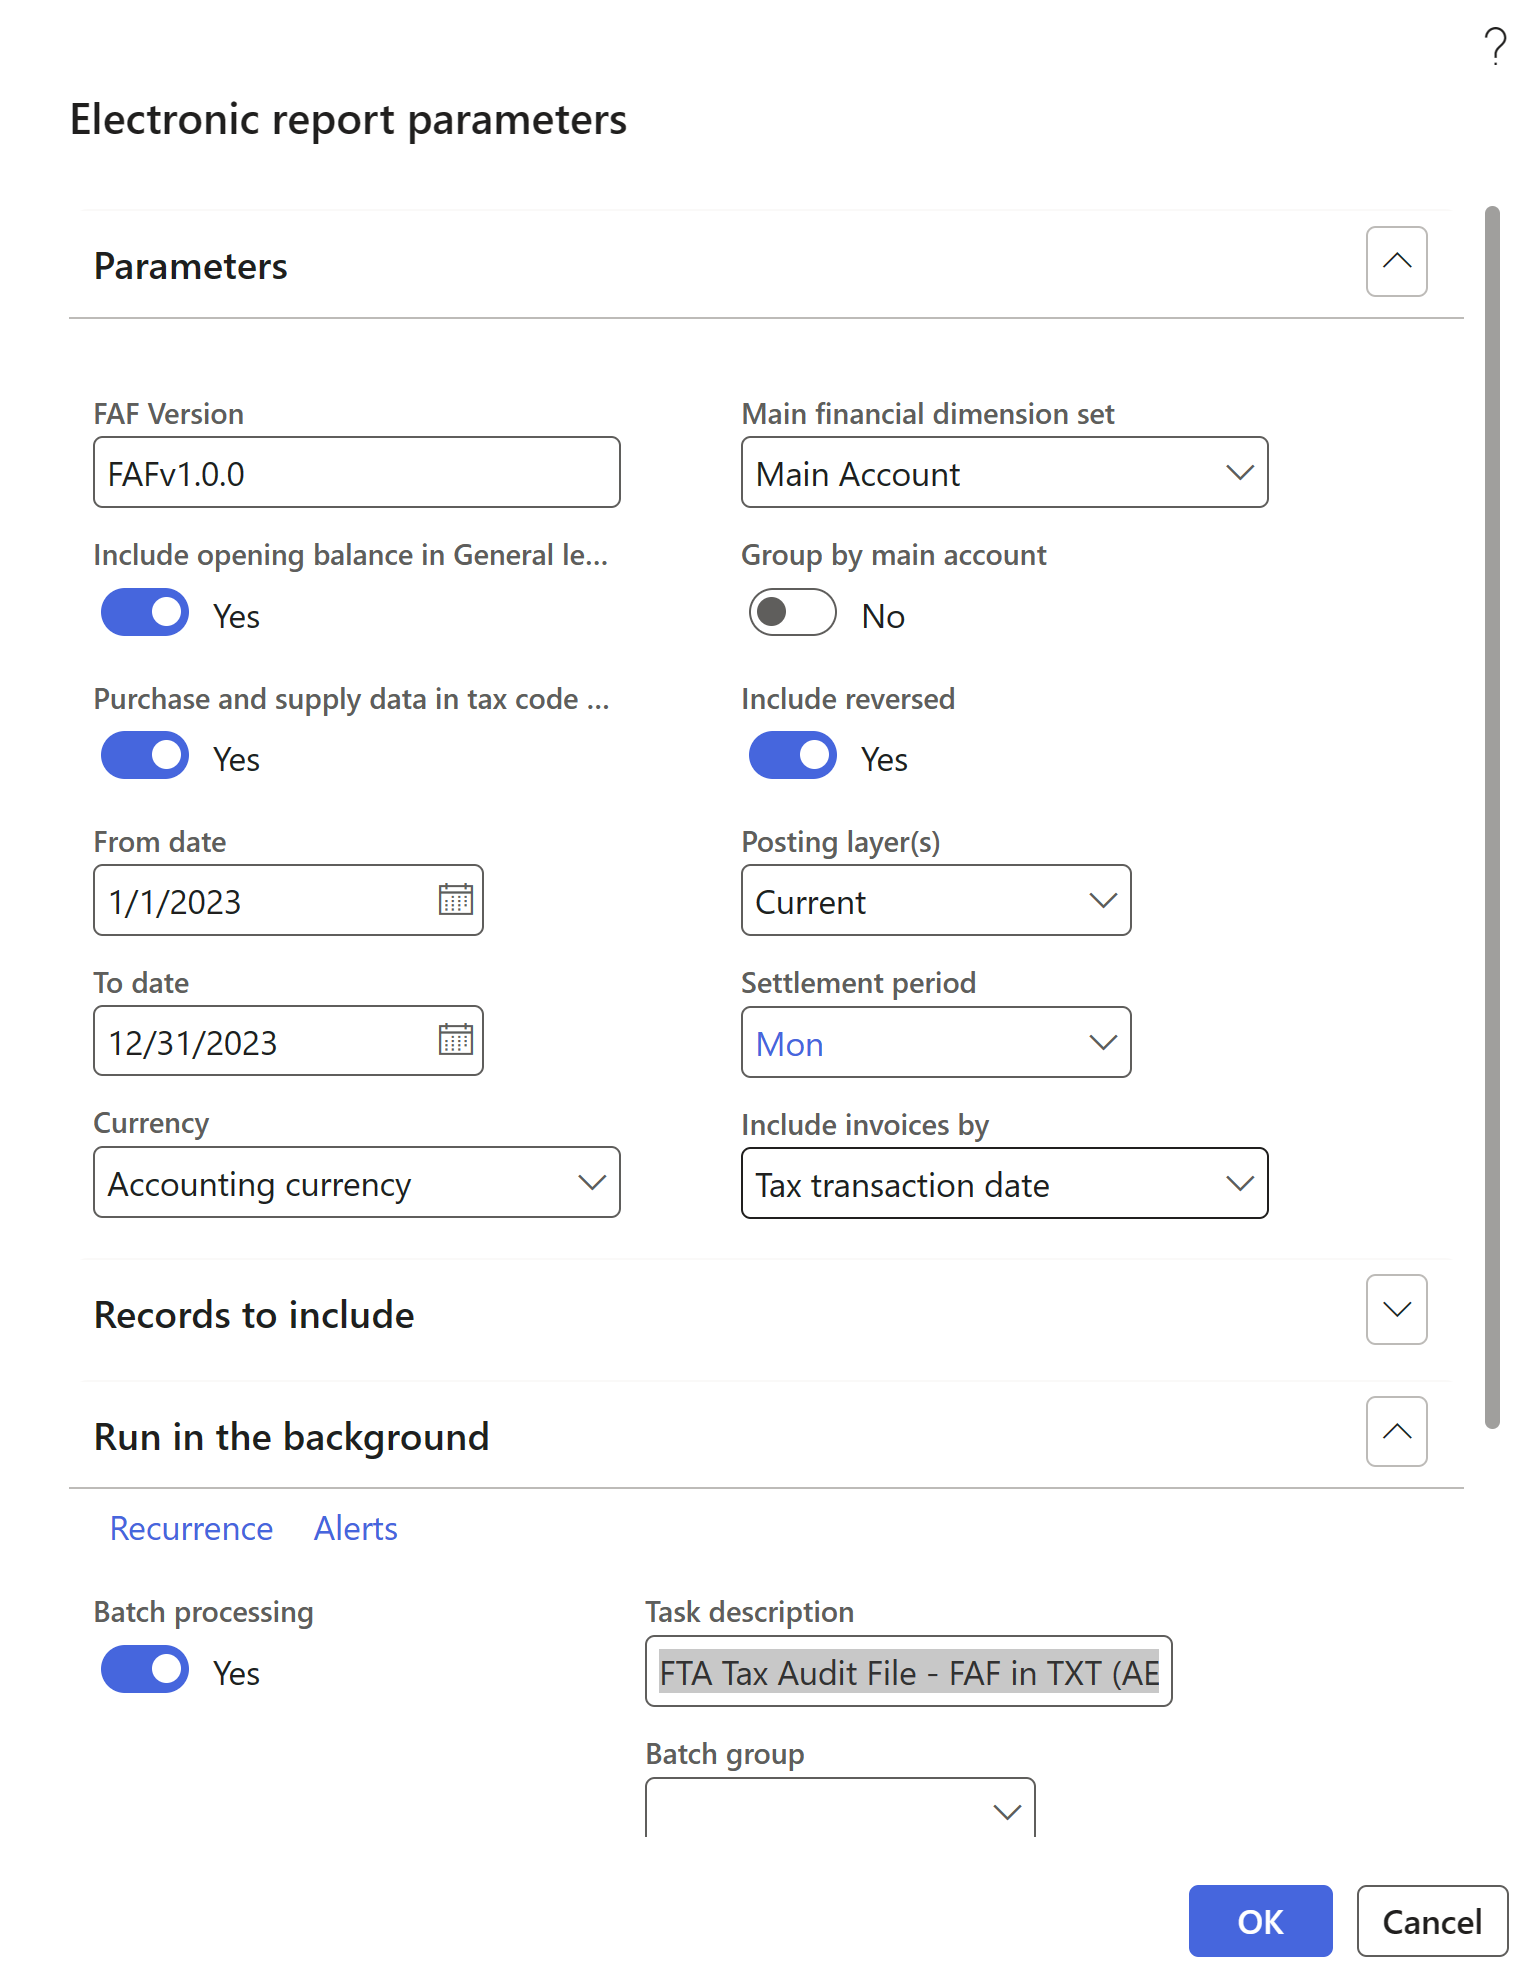Open the help question mark icon

click(1495, 47)
